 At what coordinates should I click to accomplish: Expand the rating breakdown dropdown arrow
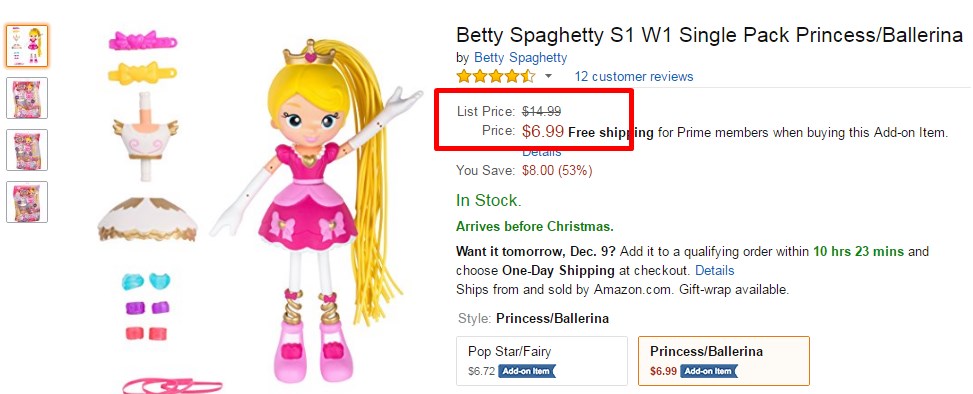tap(549, 76)
